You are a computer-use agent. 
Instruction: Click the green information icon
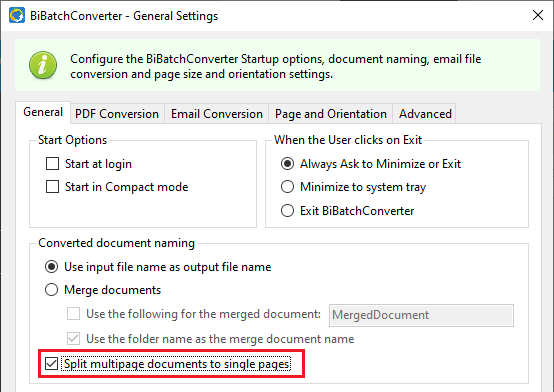point(43,65)
